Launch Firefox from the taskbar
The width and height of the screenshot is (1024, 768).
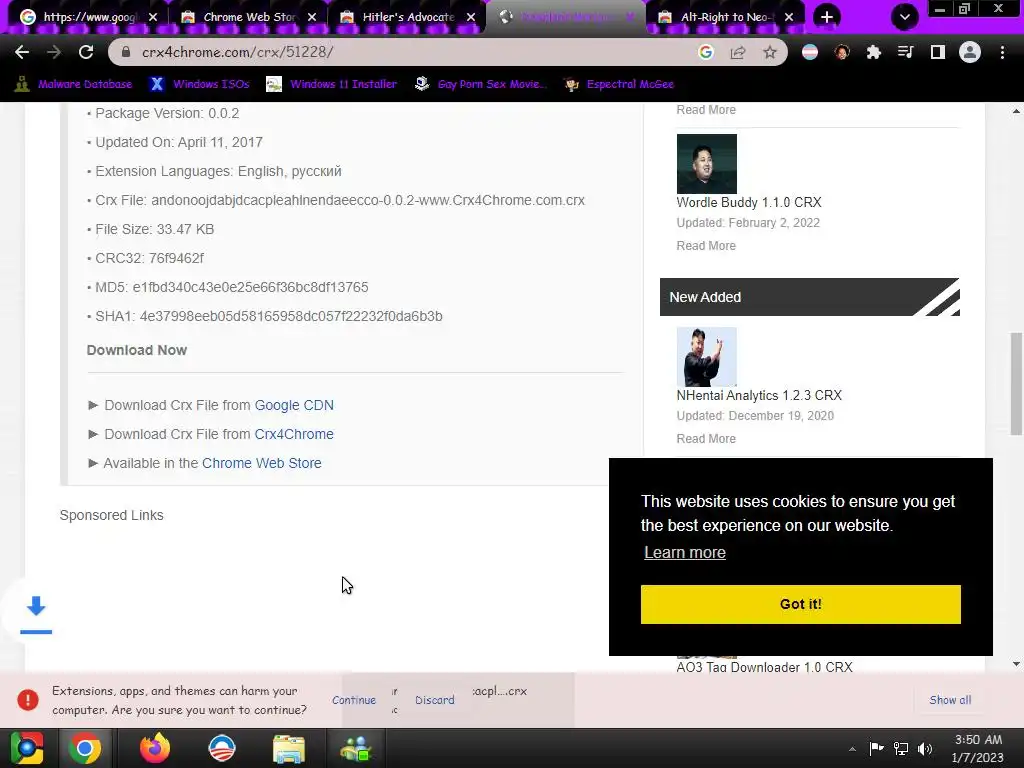point(155,748)
